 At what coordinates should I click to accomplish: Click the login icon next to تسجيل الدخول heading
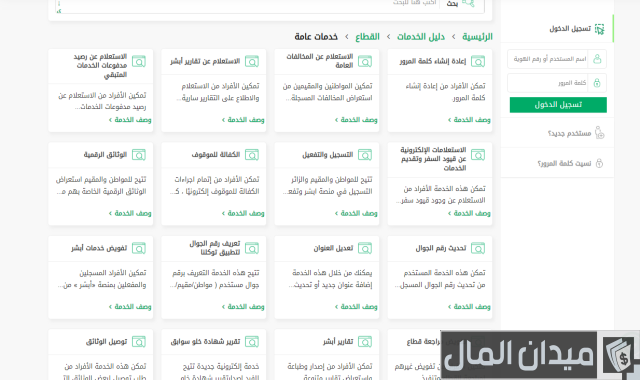click(599, 29)
